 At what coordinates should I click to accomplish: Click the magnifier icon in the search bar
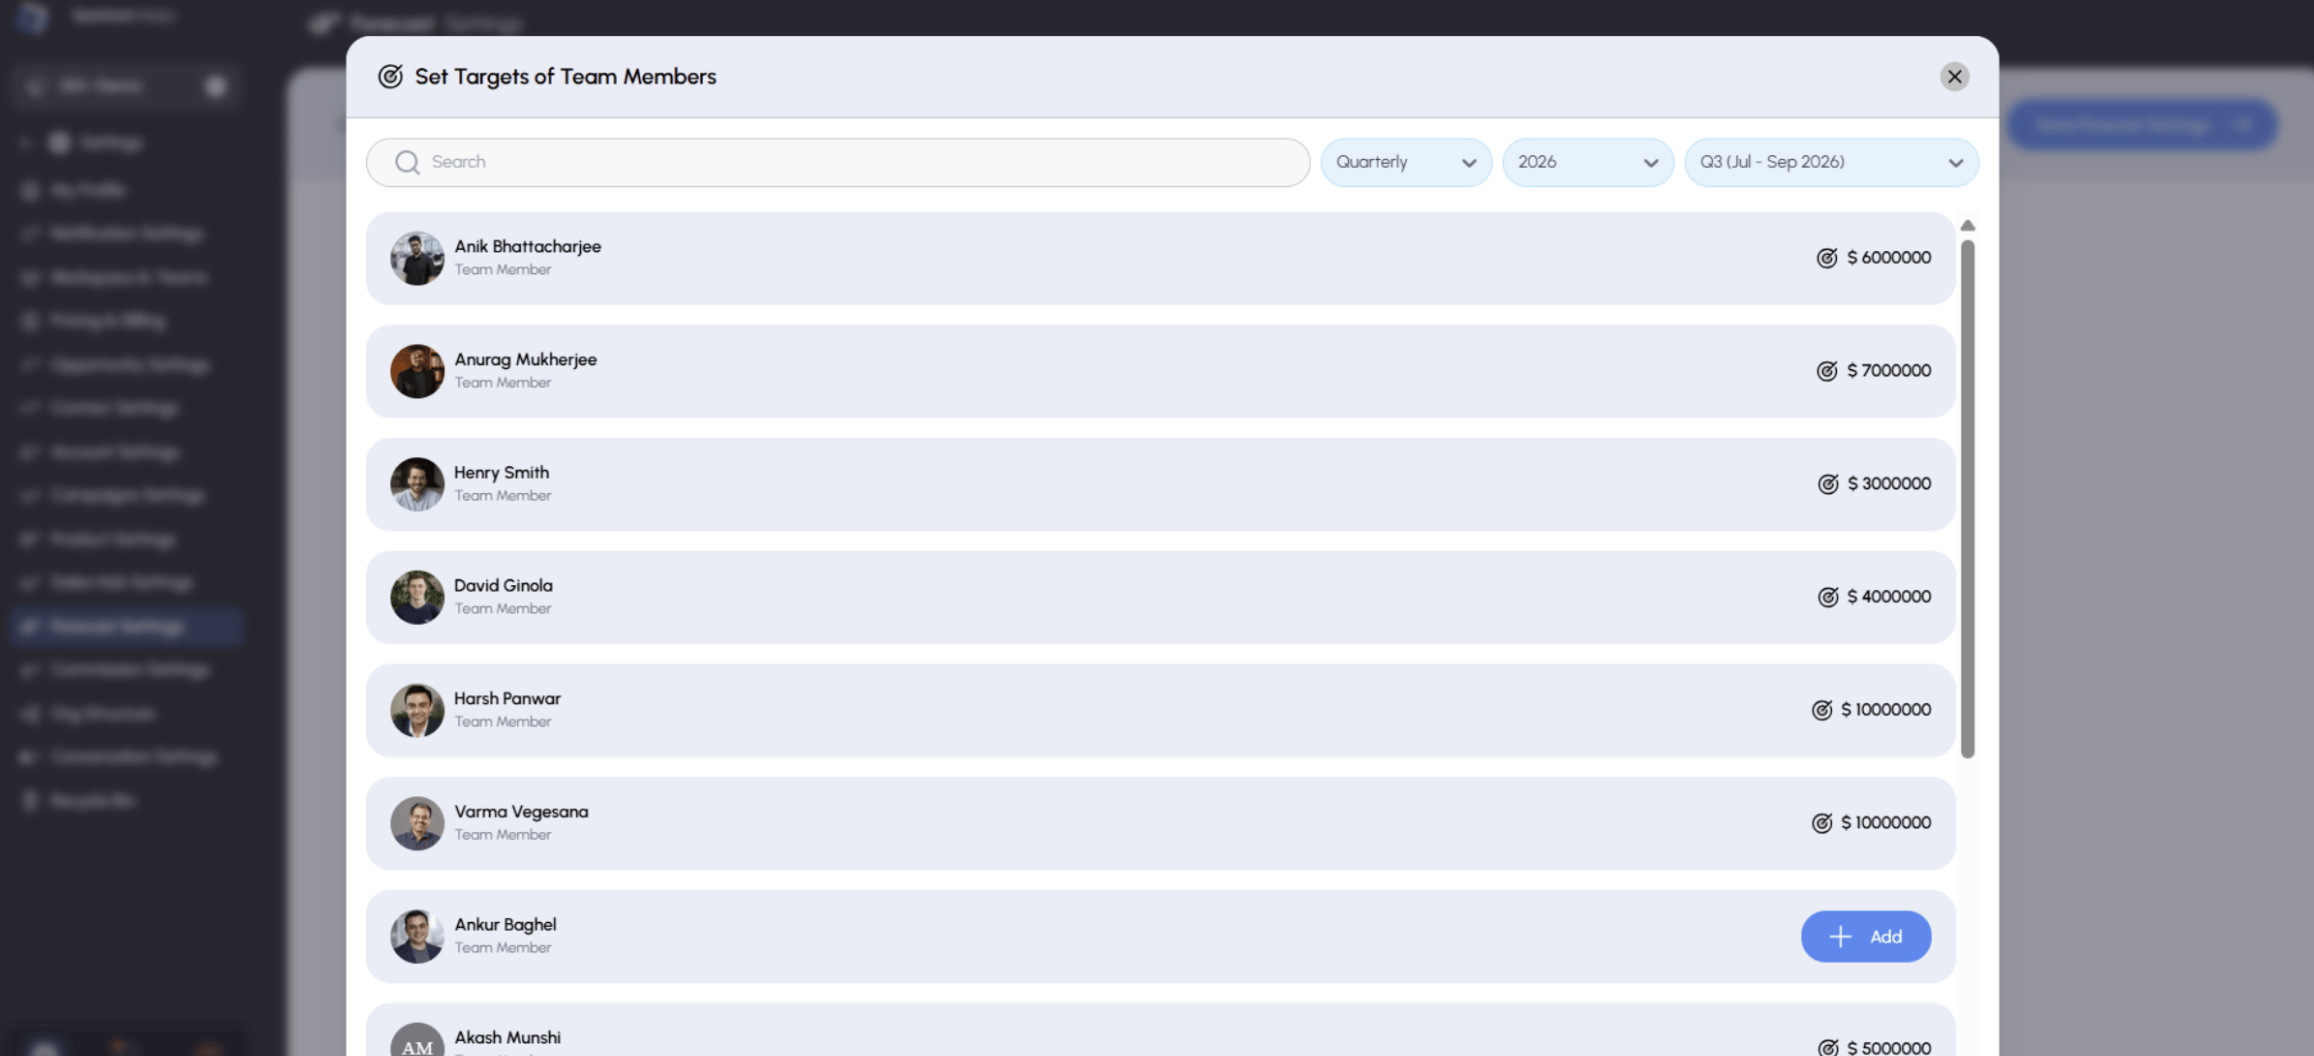click(x=407, y=162)
